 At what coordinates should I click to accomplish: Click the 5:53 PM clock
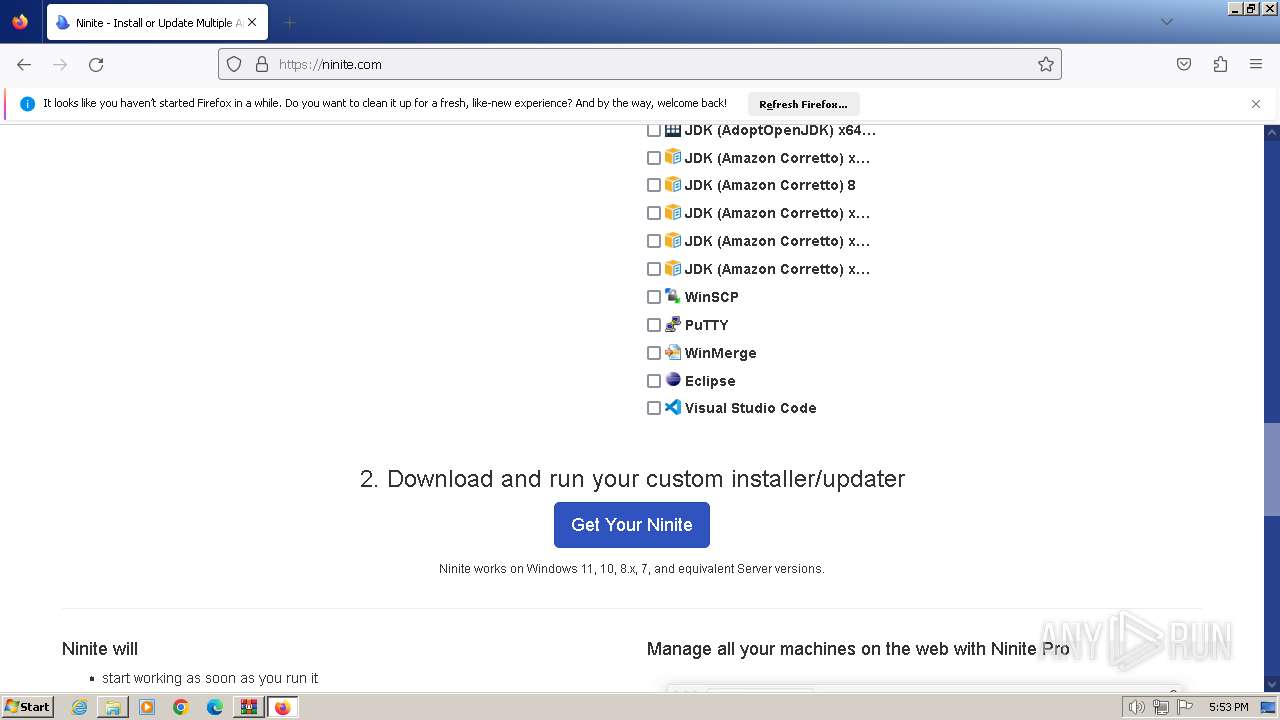point(1228,707)
